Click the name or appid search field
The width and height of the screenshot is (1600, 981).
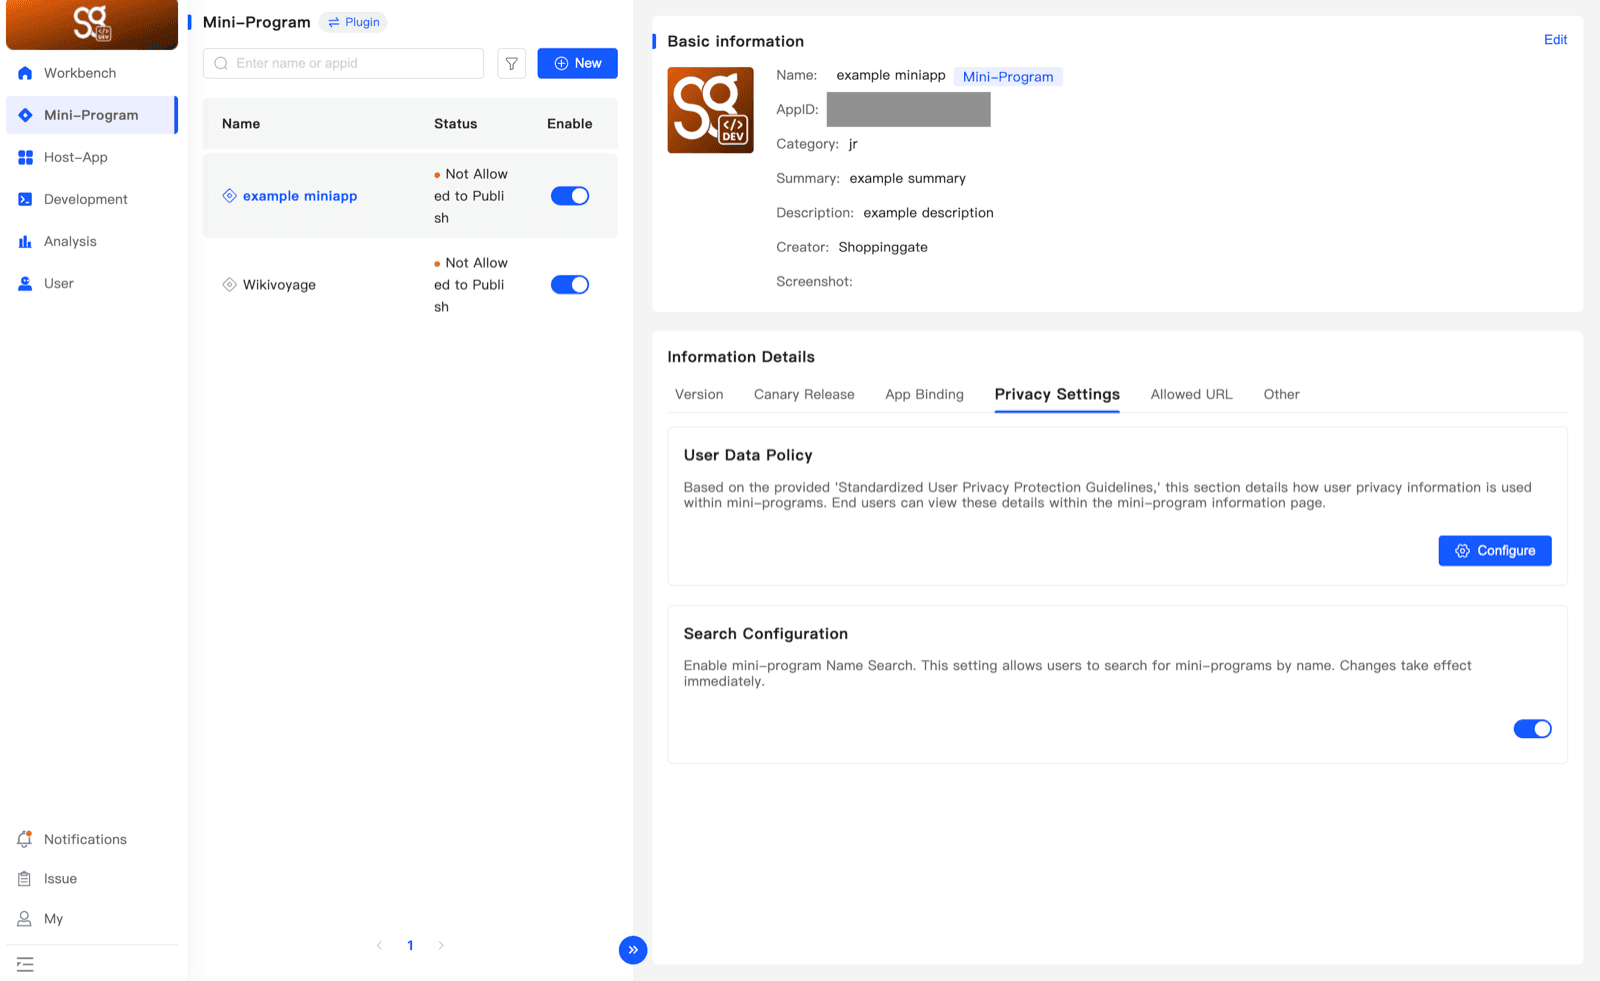[343, 63]
